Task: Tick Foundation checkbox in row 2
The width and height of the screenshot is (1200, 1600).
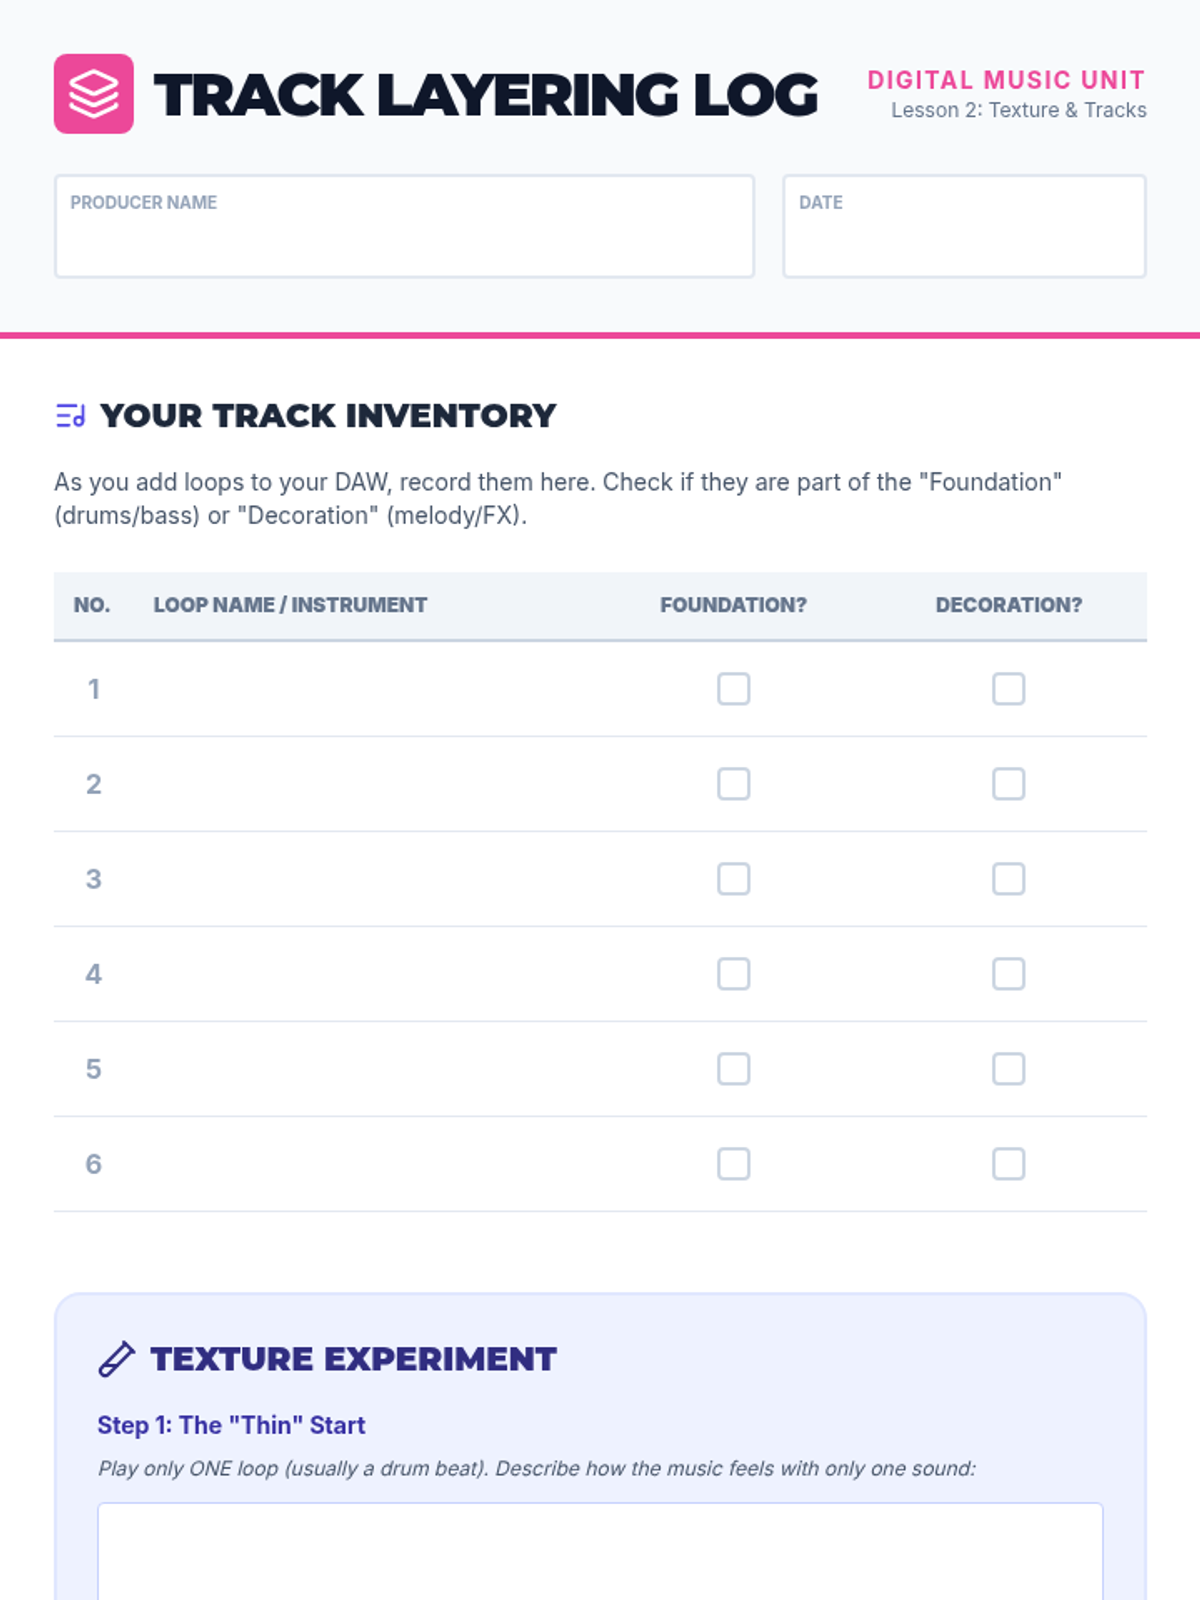Action: (733, 784)
